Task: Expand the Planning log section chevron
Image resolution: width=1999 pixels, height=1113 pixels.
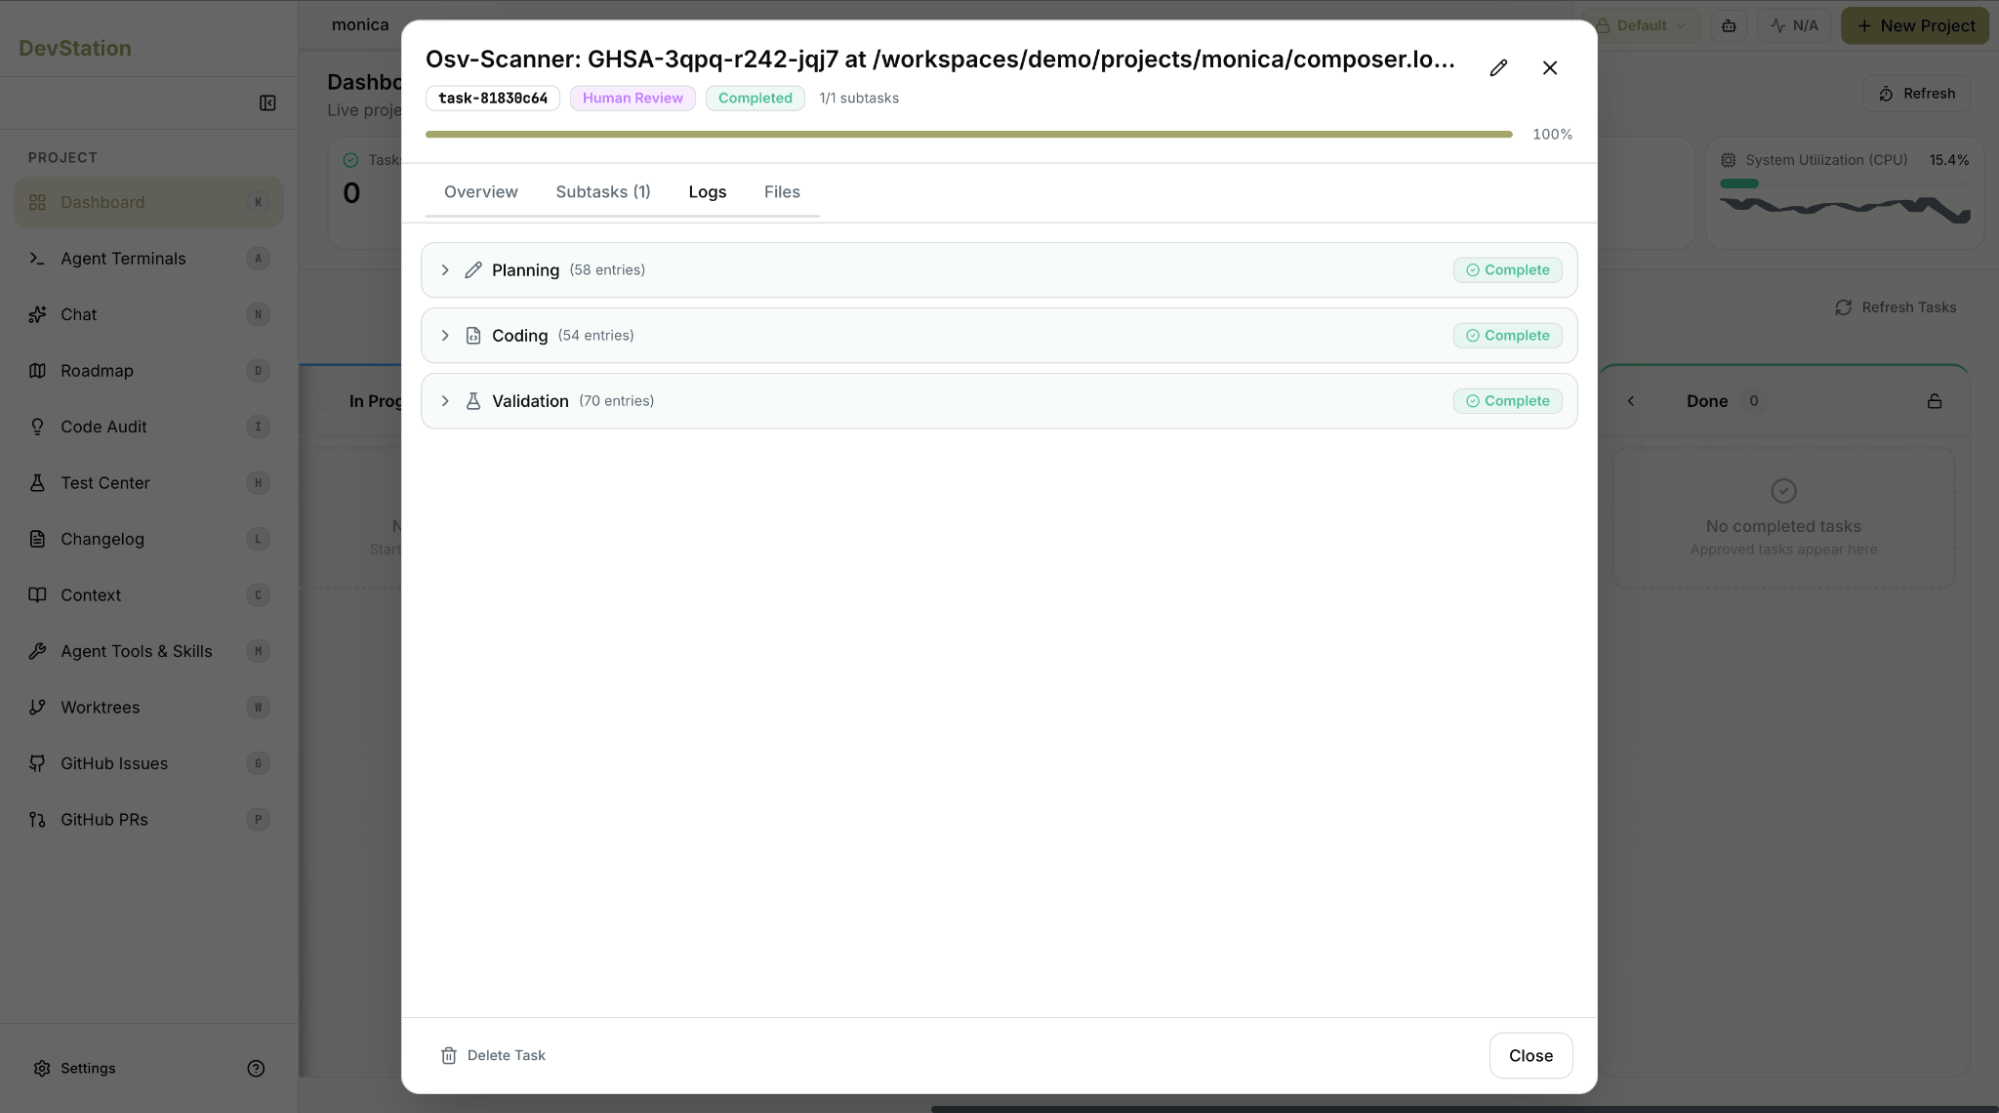Action: (445, 270)
